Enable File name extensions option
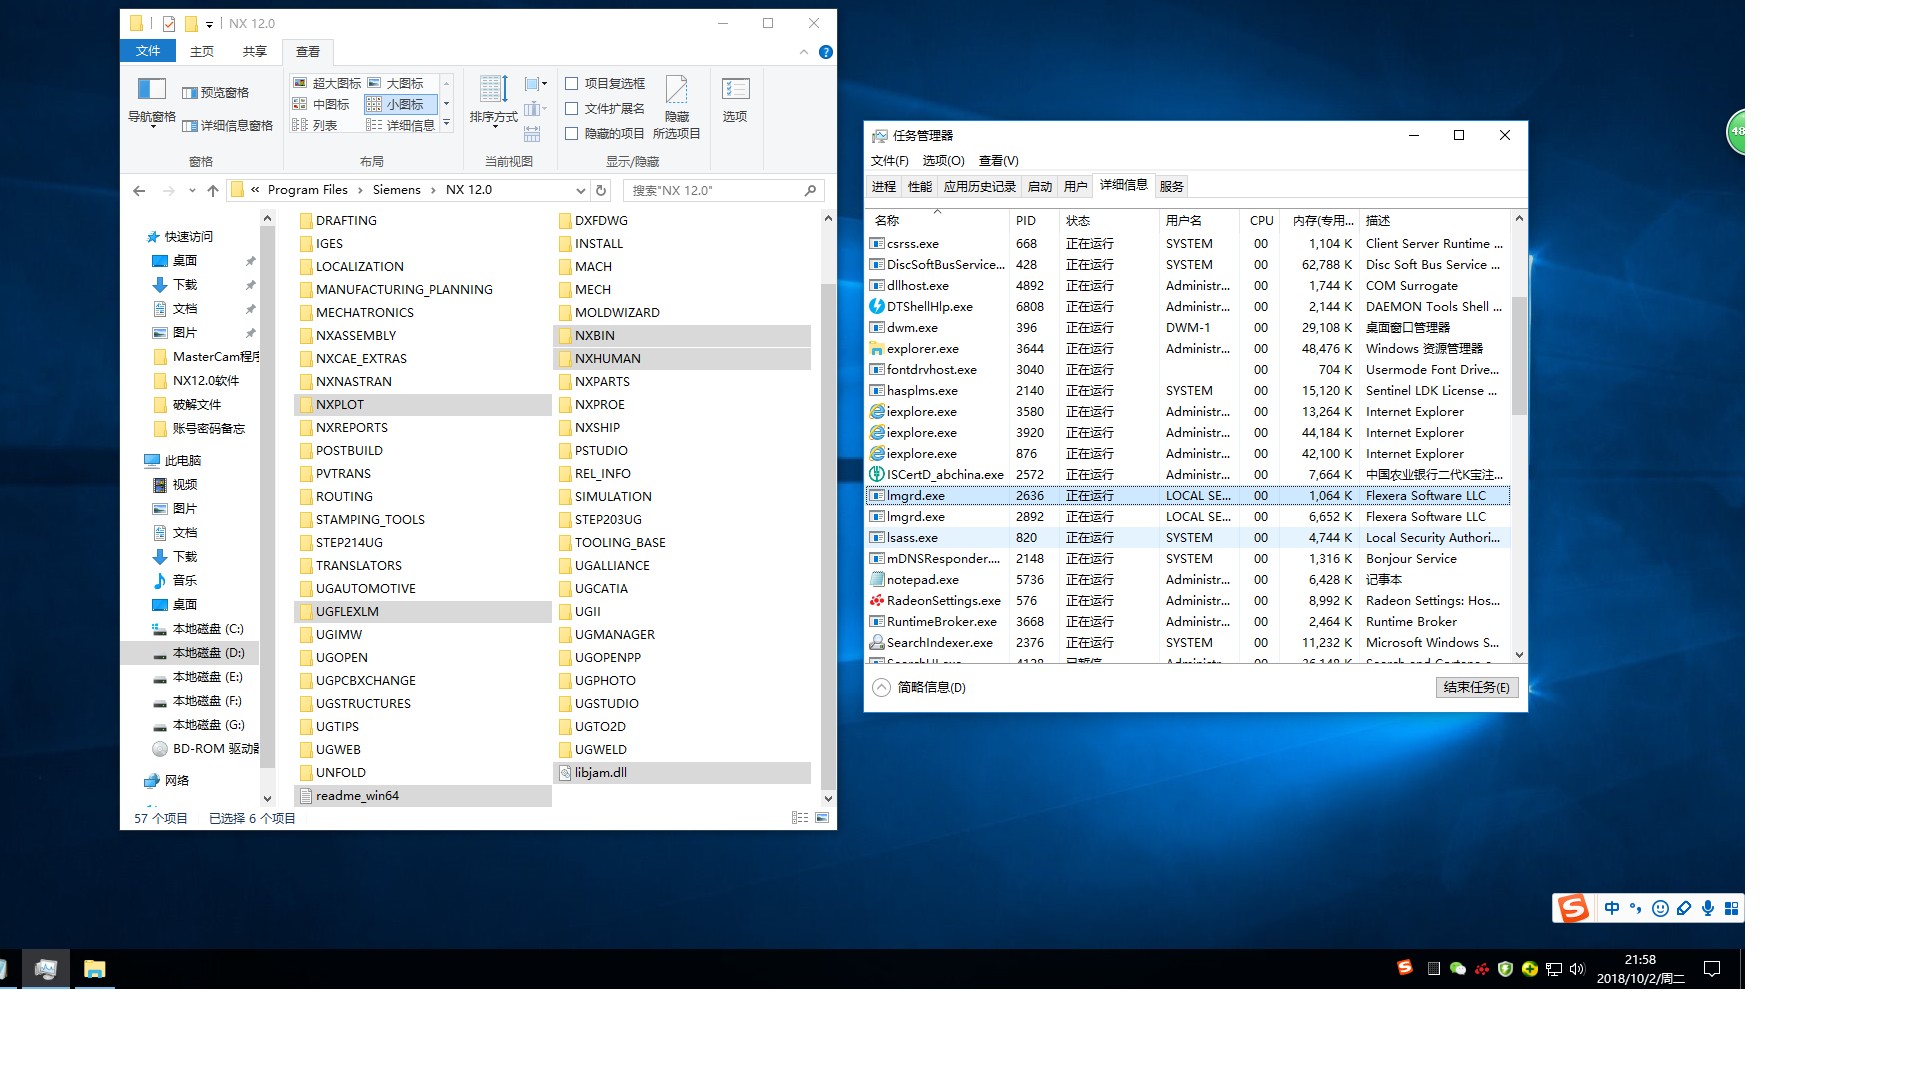The width and height of the screenshot is (1920, 1080). [605, 108]
